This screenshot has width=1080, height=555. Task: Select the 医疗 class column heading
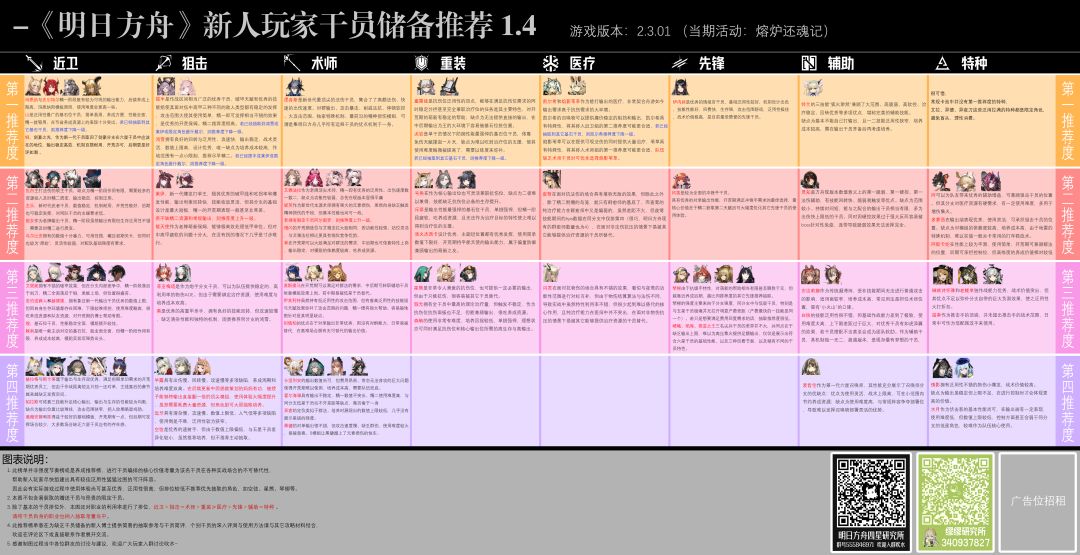[582, 63]
